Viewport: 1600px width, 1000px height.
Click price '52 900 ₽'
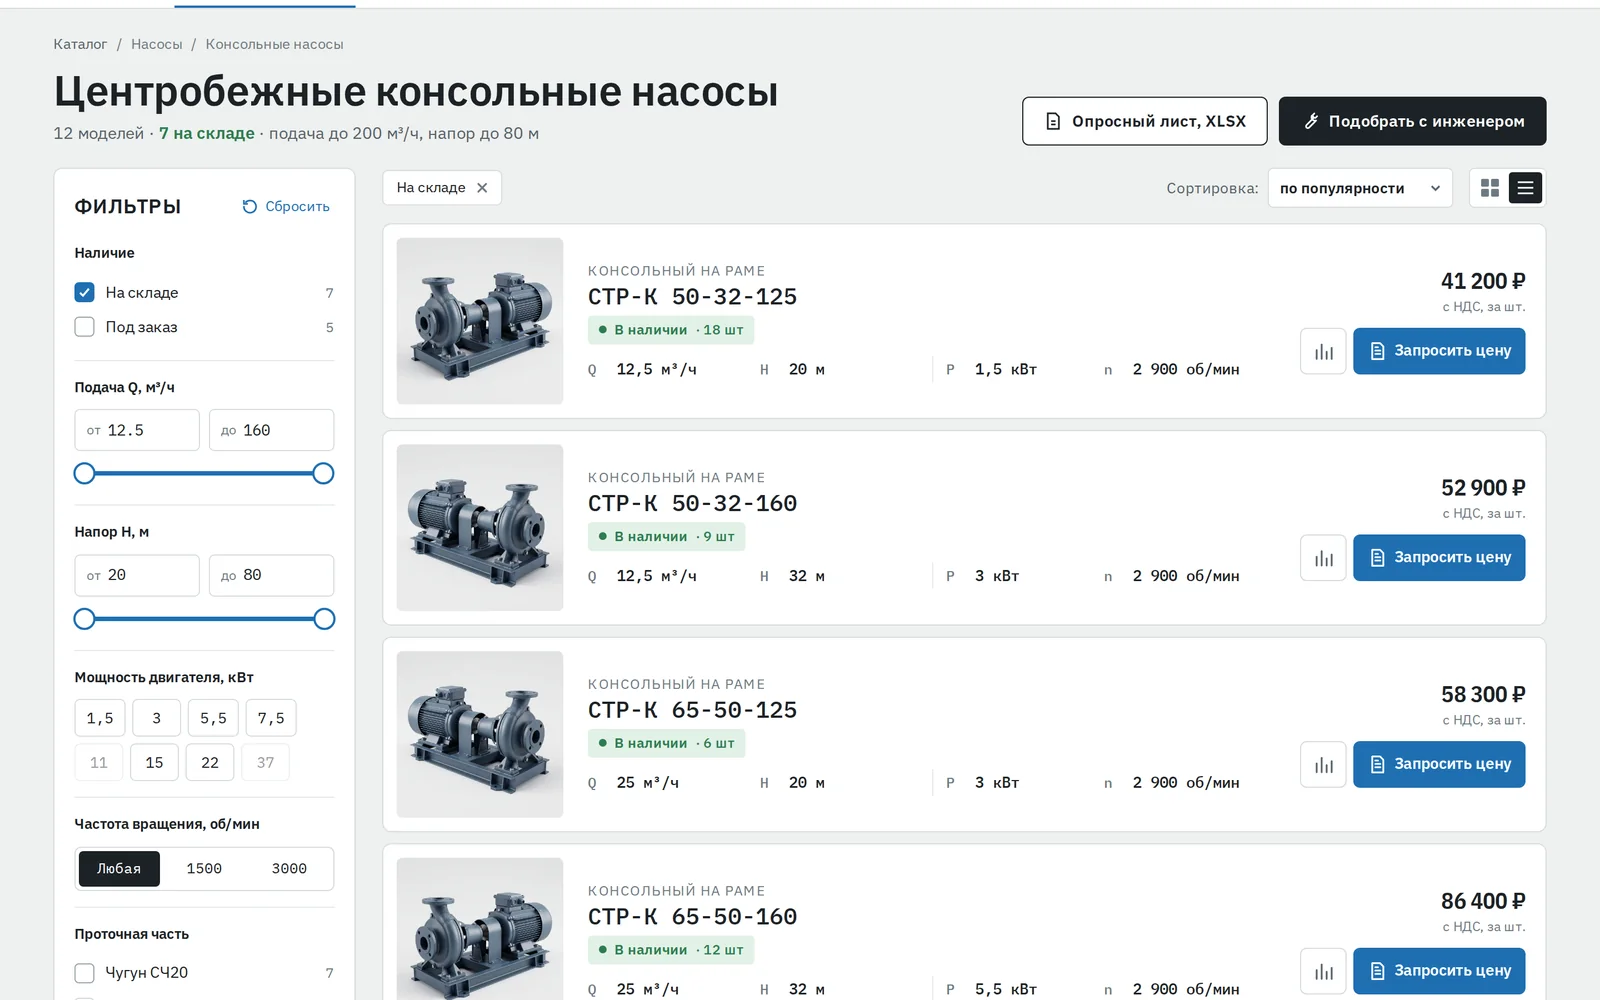pyautogui.click(x=1483, y=488)
